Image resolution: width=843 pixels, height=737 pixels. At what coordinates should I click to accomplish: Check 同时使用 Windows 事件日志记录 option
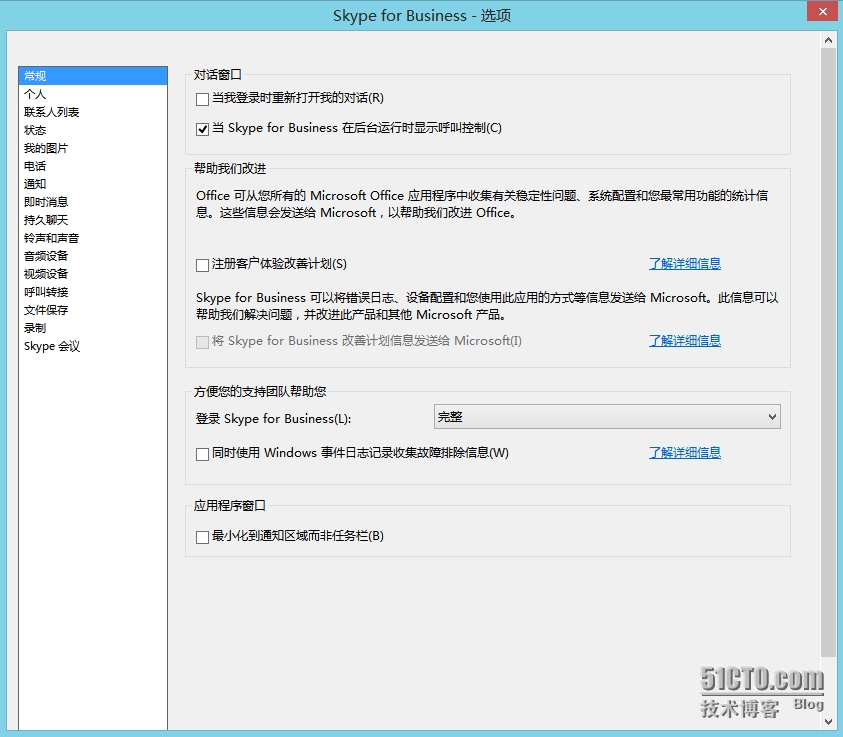click(203, 454)
